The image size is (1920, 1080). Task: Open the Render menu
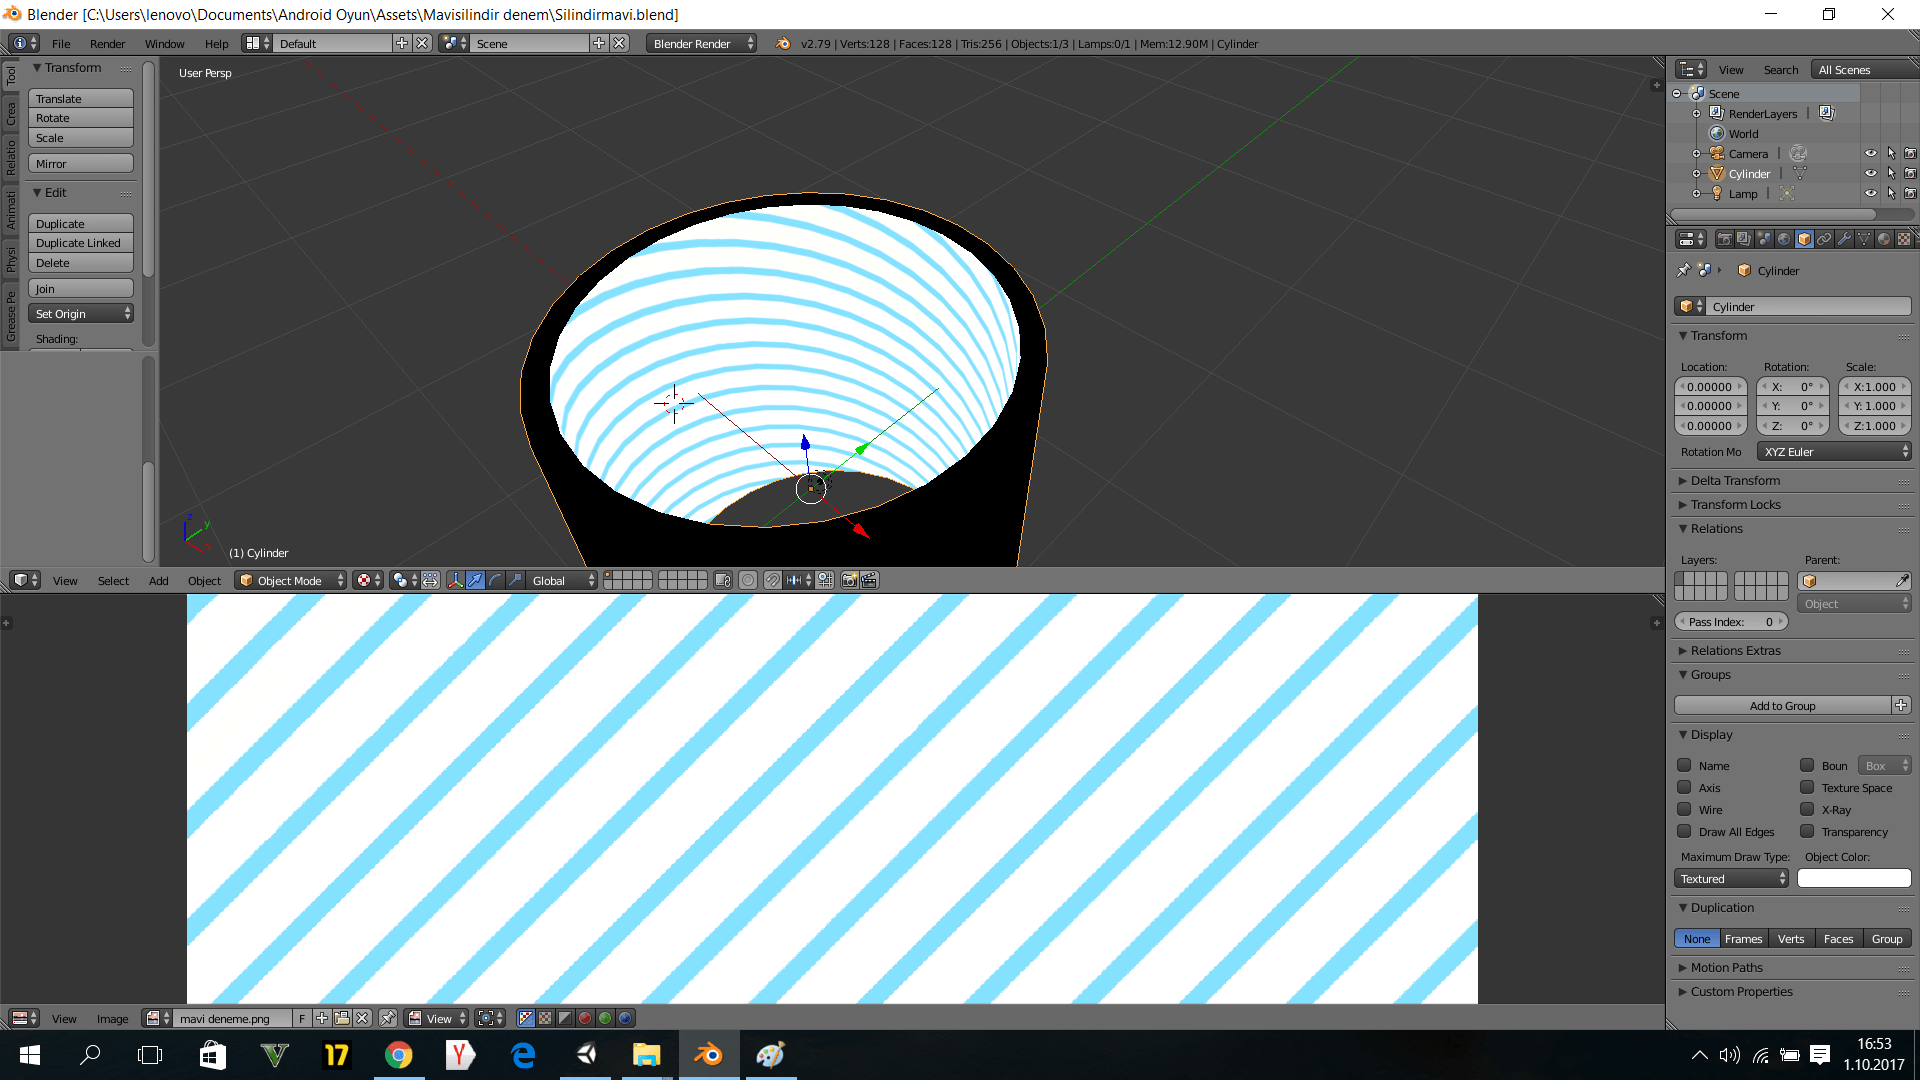click(x=107, y=43)
